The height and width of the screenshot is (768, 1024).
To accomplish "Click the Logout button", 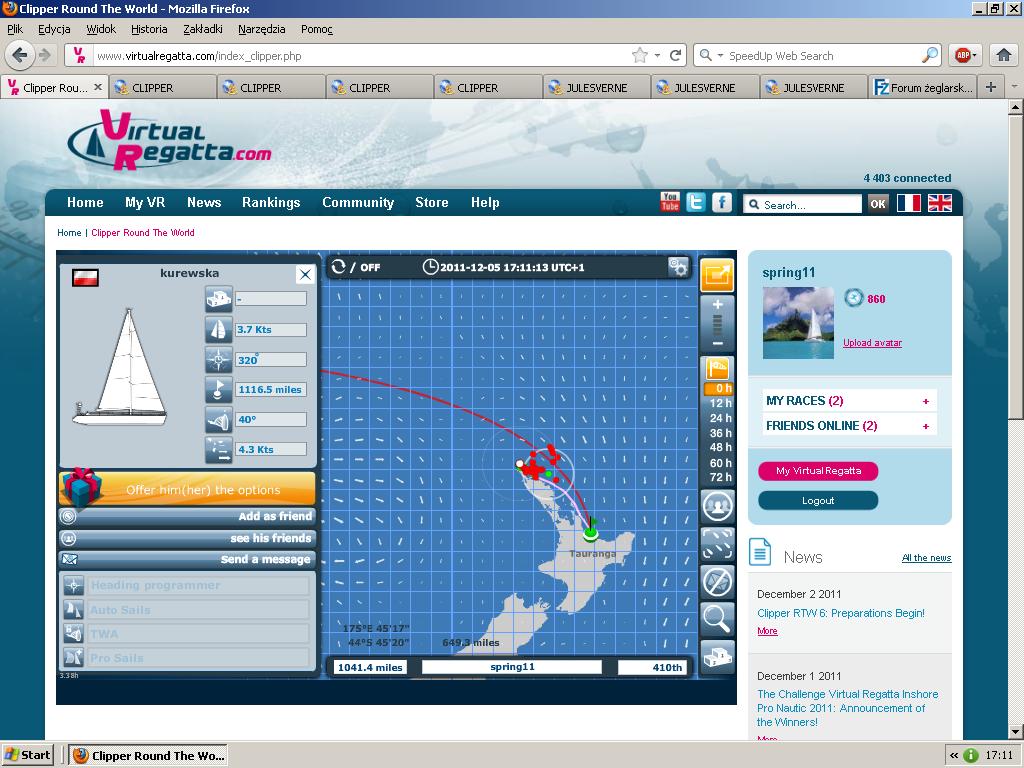I will coord(818,500).
